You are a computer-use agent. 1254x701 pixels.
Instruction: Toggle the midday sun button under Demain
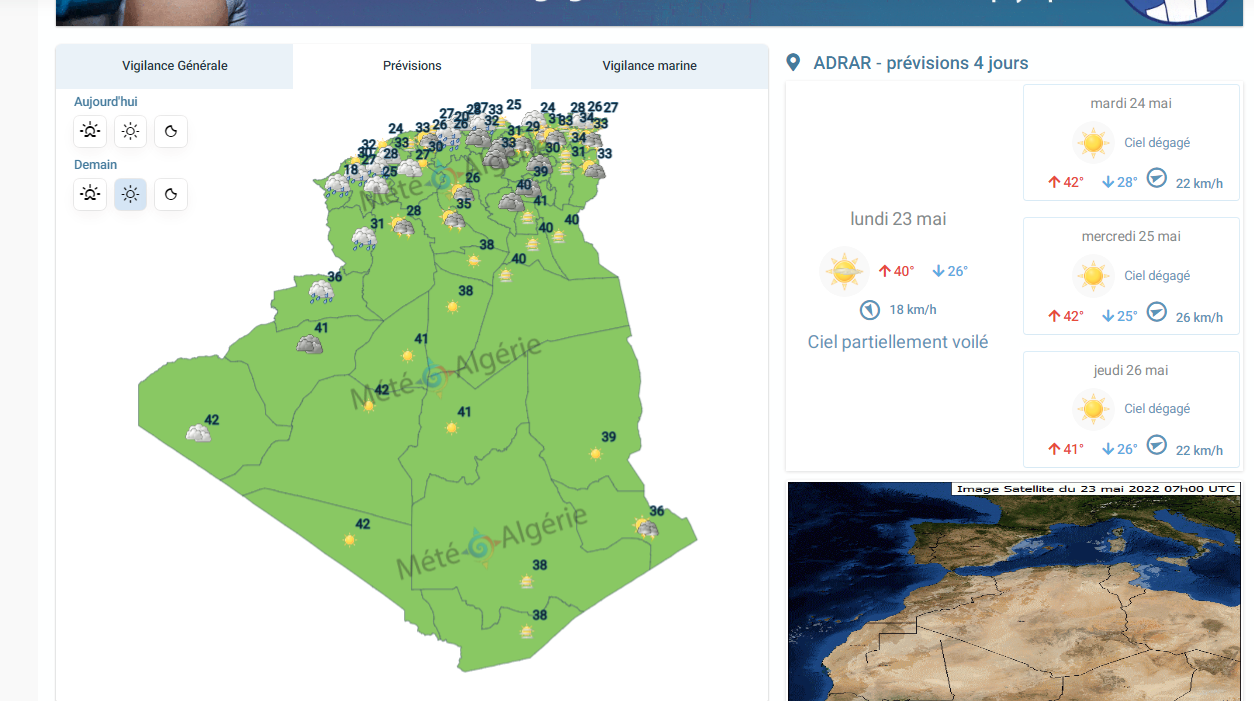coord(130,194)
